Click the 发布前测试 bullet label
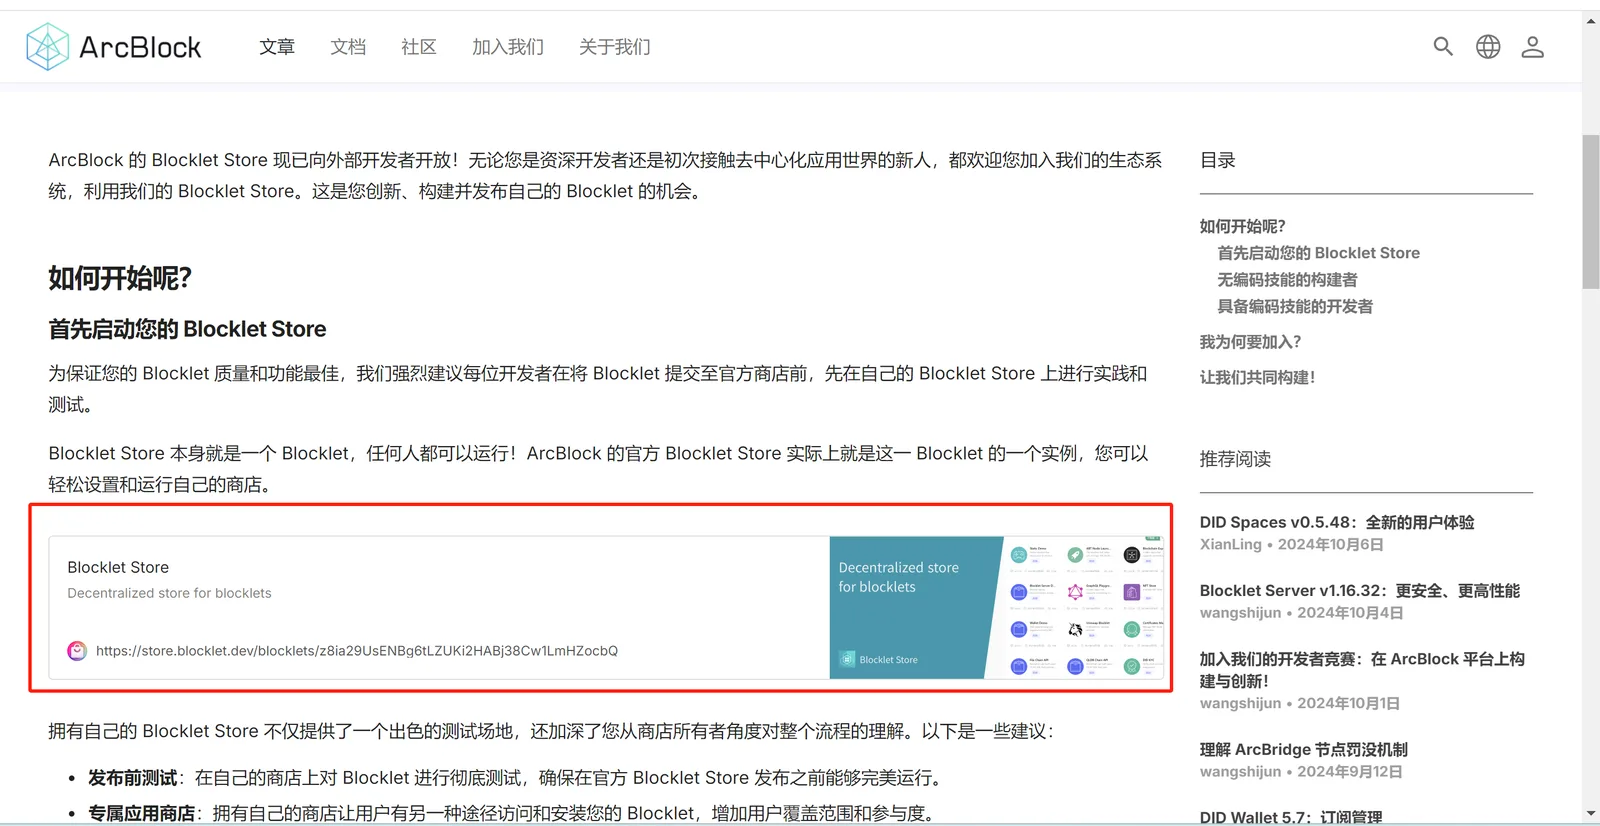The height and width of the screenshot is (826, 1600). pyautogui.click(x=132, y=778)
